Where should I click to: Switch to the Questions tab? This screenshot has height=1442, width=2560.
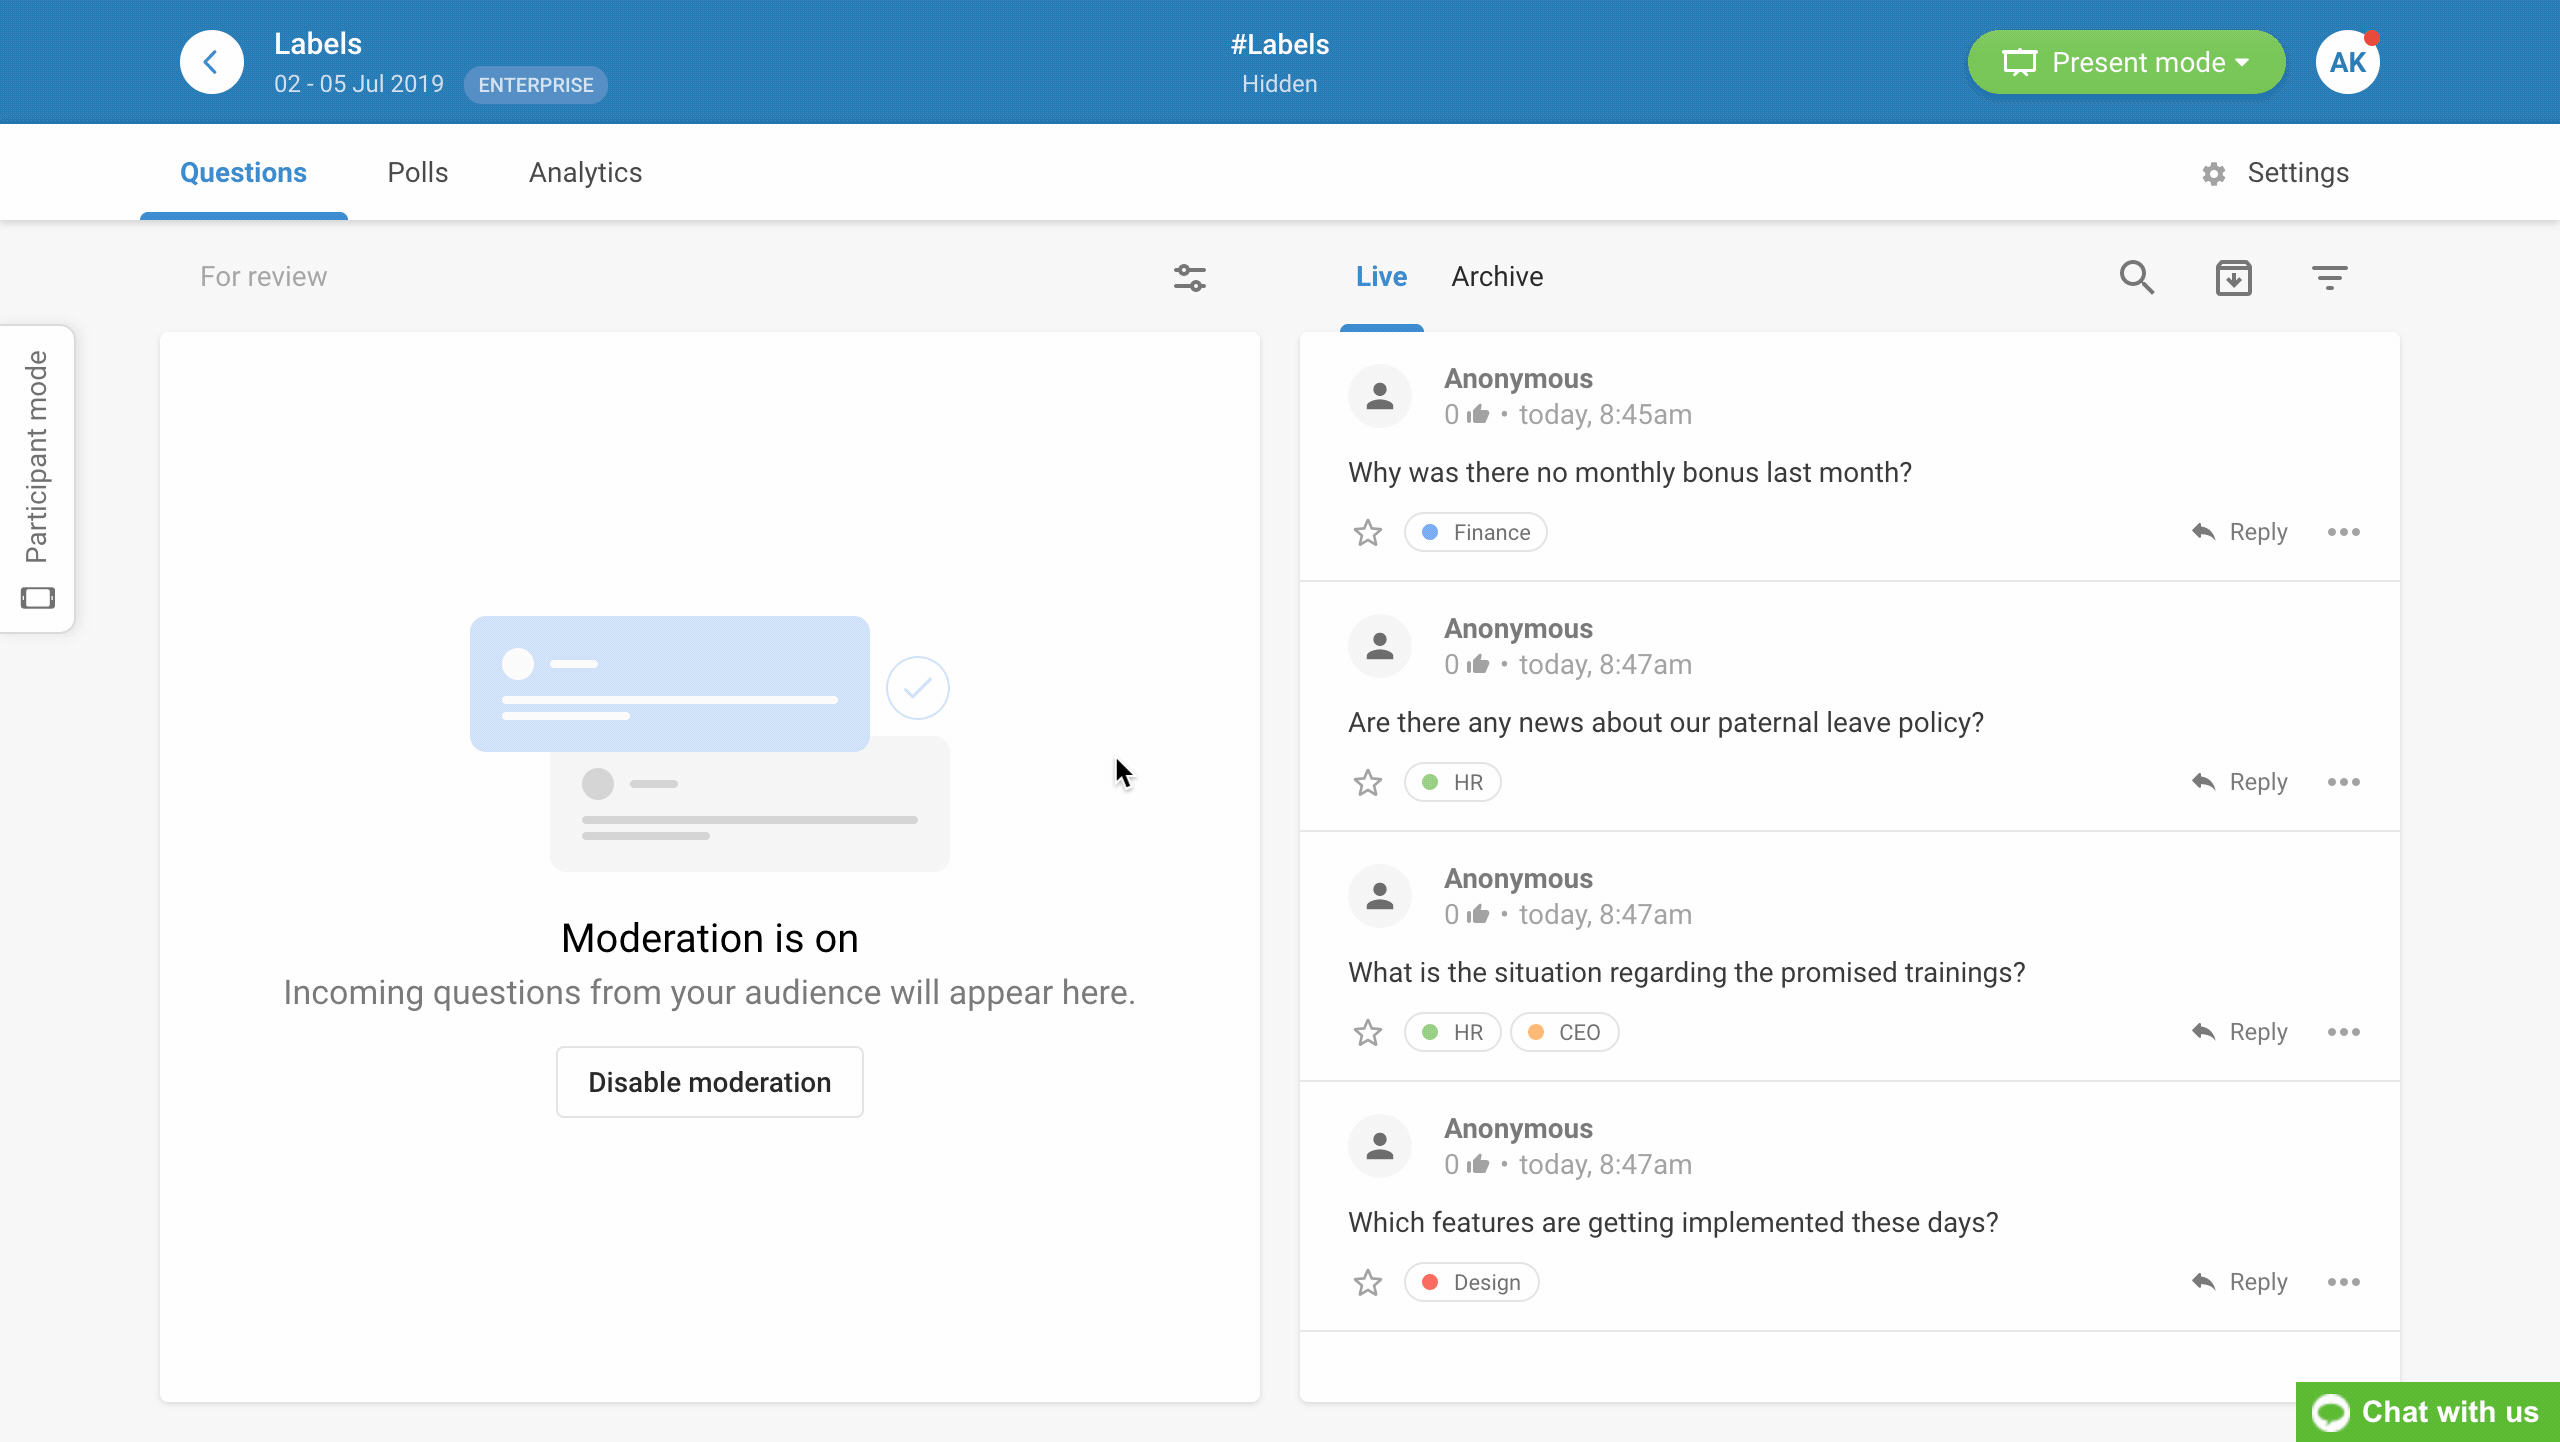[243, 173]
